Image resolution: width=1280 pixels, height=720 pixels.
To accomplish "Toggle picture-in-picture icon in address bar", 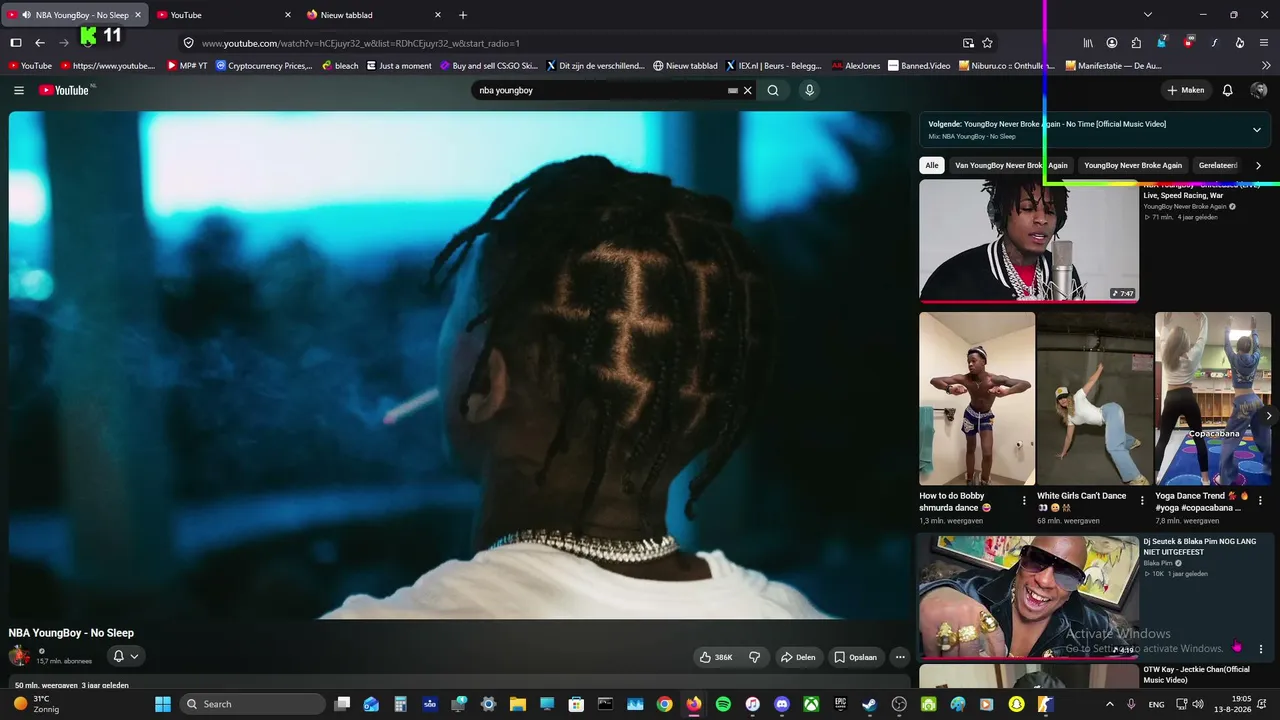I will click(968, 43).
